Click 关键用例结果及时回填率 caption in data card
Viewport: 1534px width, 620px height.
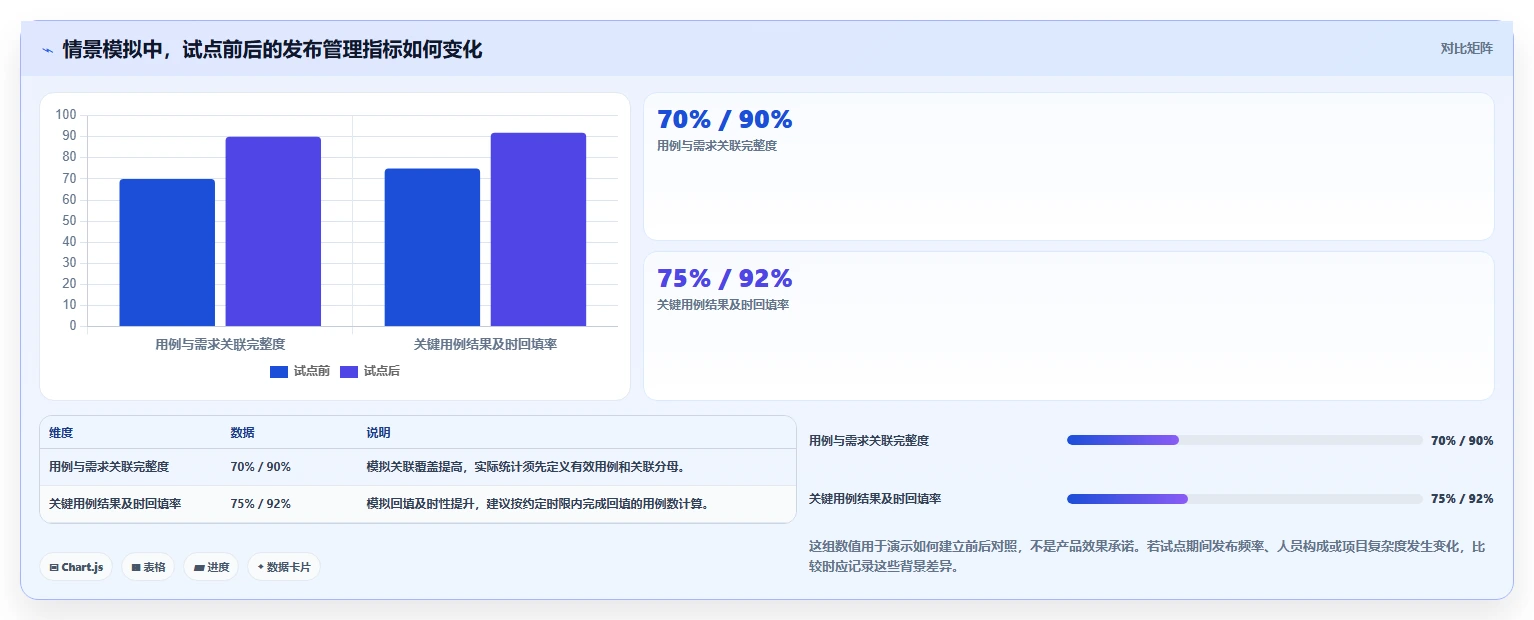[723, 305]
